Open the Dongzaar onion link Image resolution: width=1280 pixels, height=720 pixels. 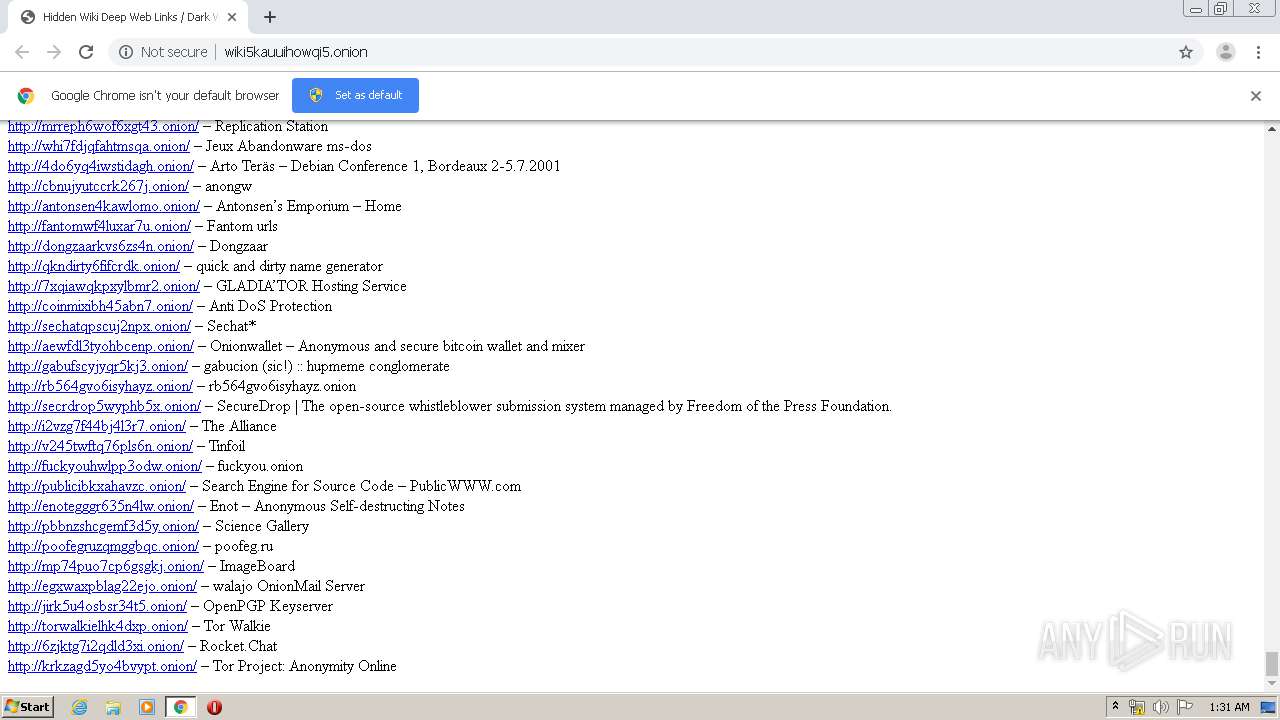101,246
